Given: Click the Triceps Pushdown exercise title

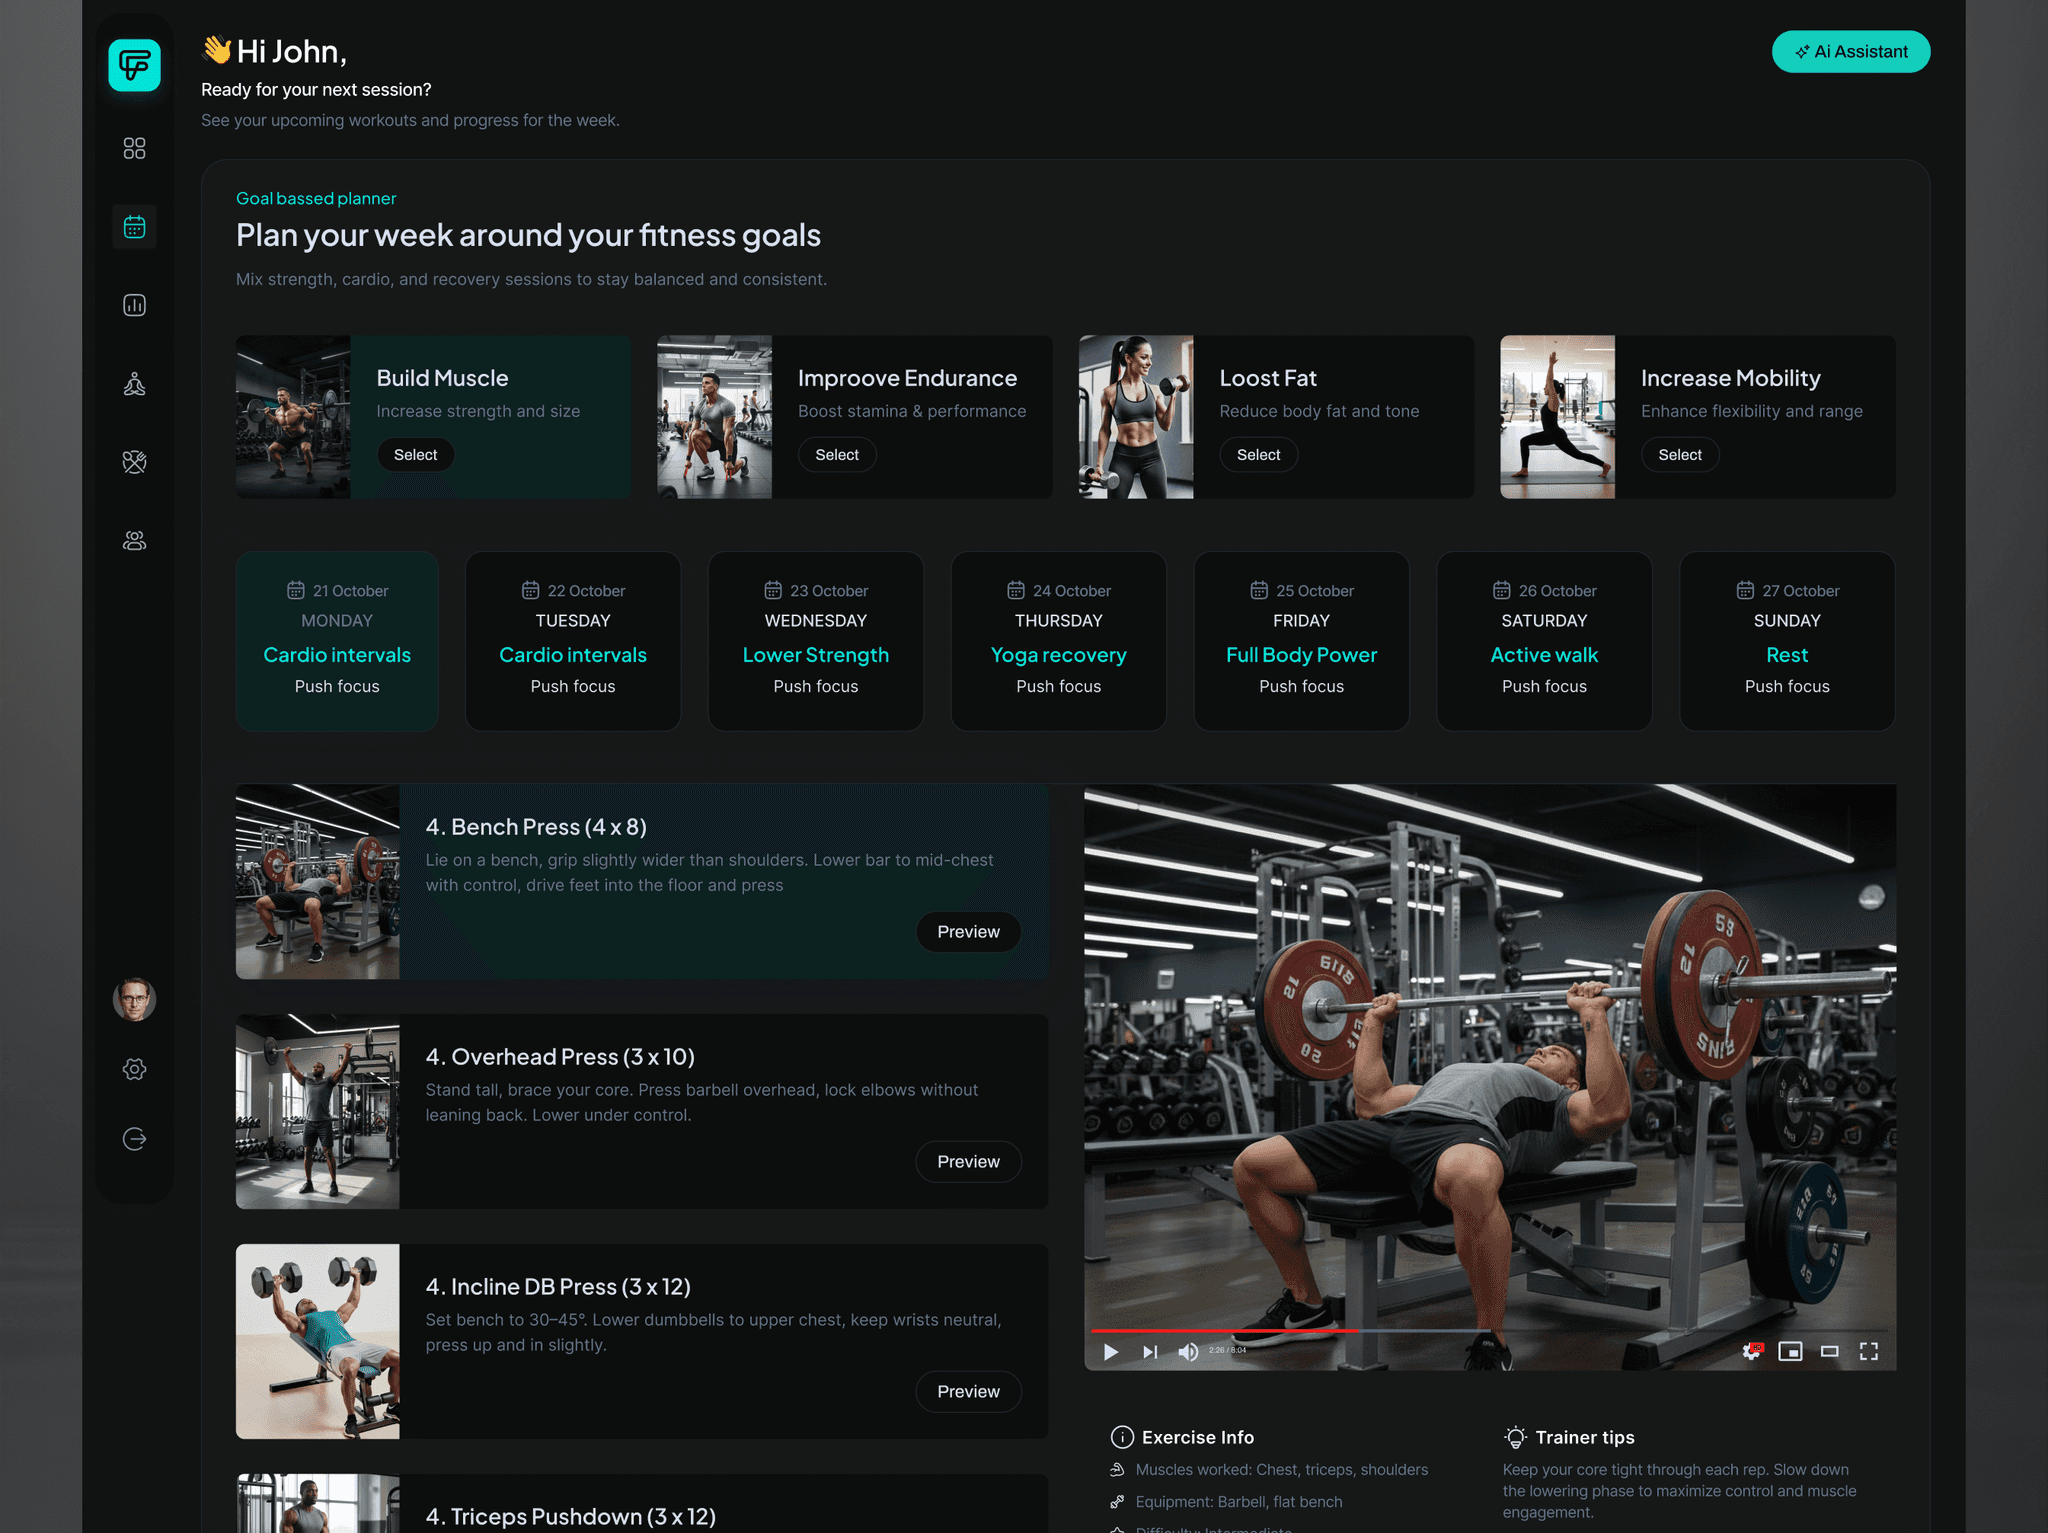Looking at the screenshot, I should (571, 1517).
